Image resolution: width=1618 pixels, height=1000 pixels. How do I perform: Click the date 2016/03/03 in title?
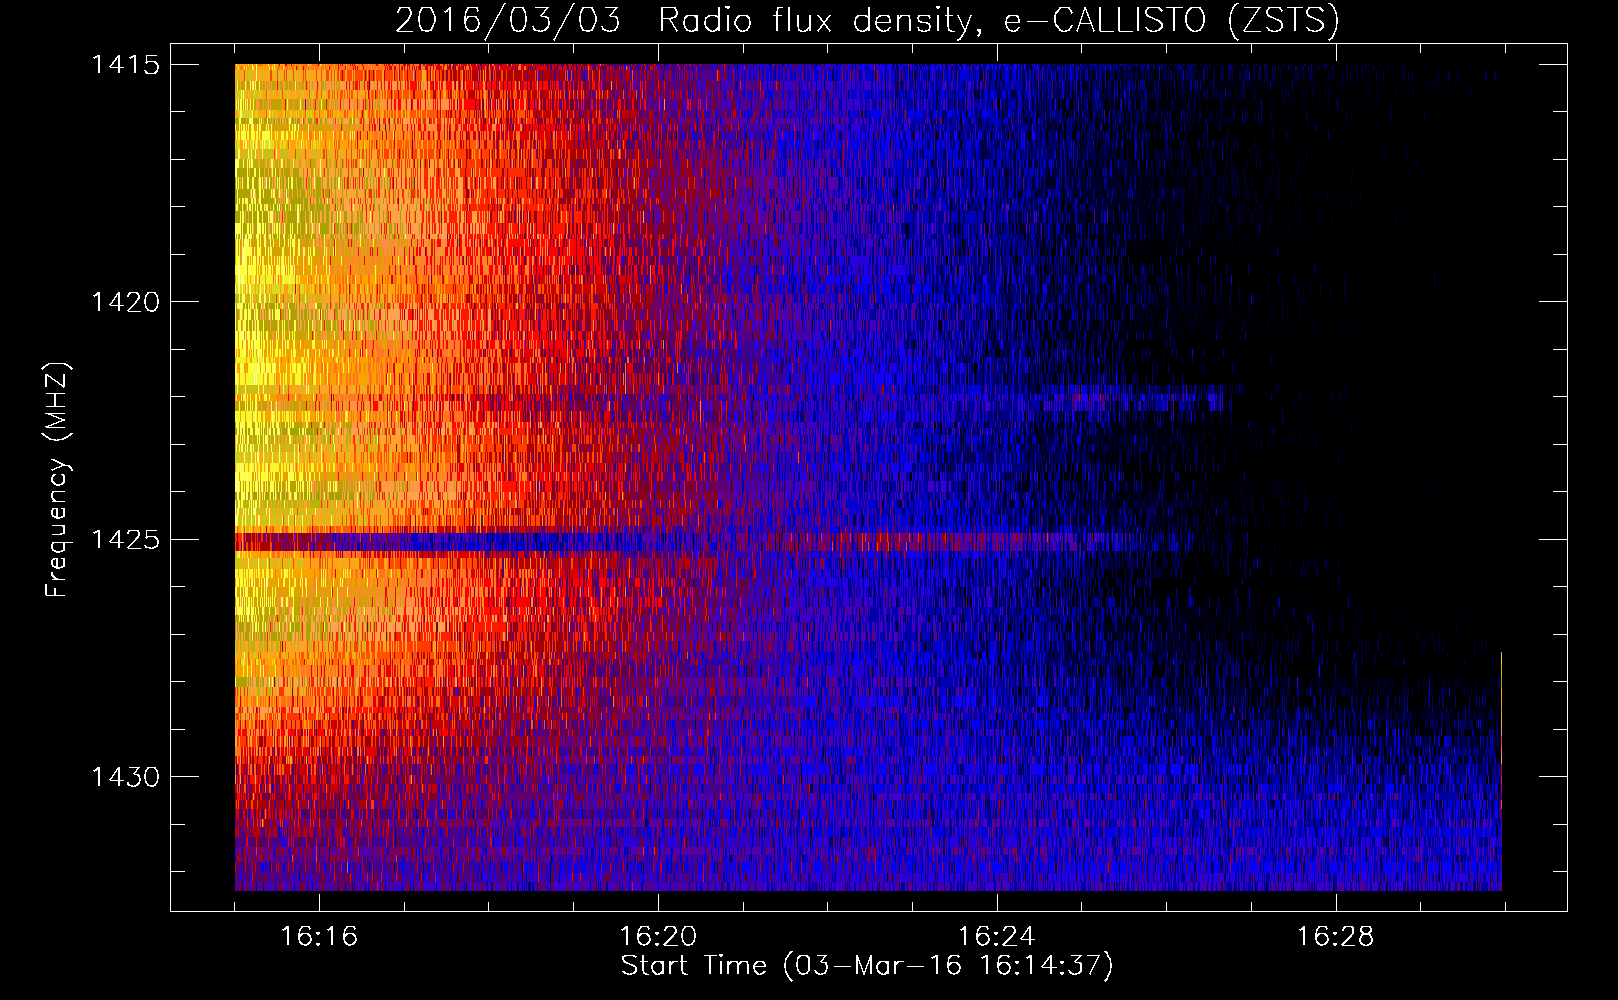pyautogui.click(x=508, y=20)
